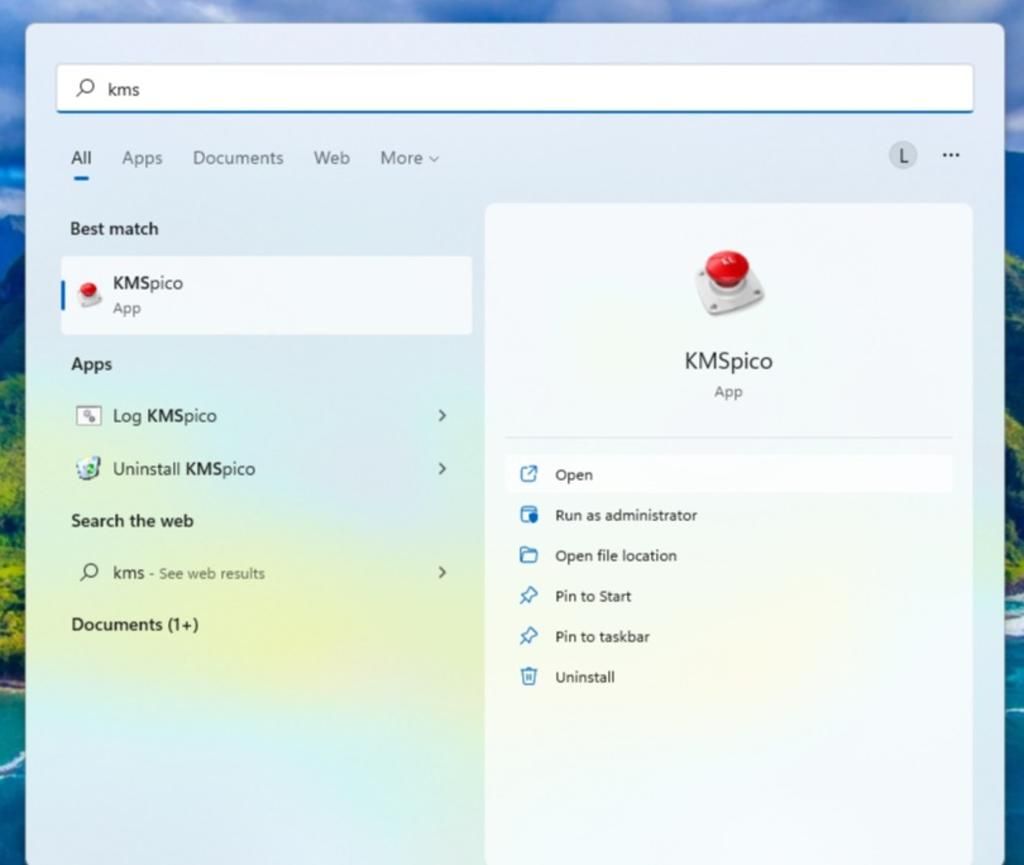
Task: Click the Uninstall KMSpico recycle icon
Action: [x=89, y=468]
